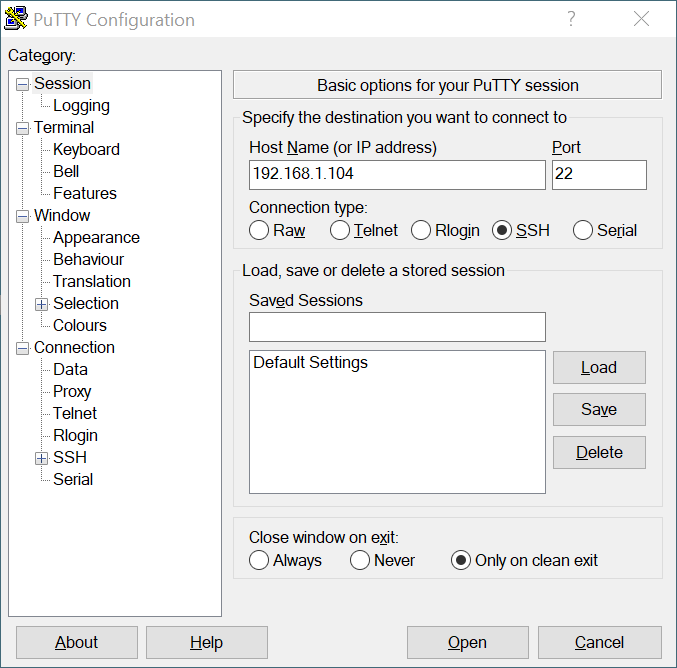Click the PuTTY icon in the title bar

(x=16, y=19)
